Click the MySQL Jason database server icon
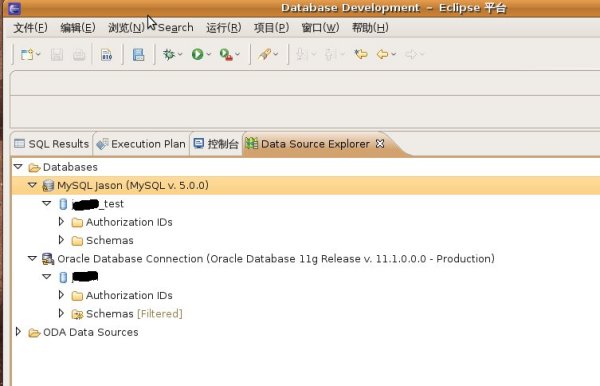Image resolution: width=600 pixels, height=386 pixels. (x=48, y=186)
